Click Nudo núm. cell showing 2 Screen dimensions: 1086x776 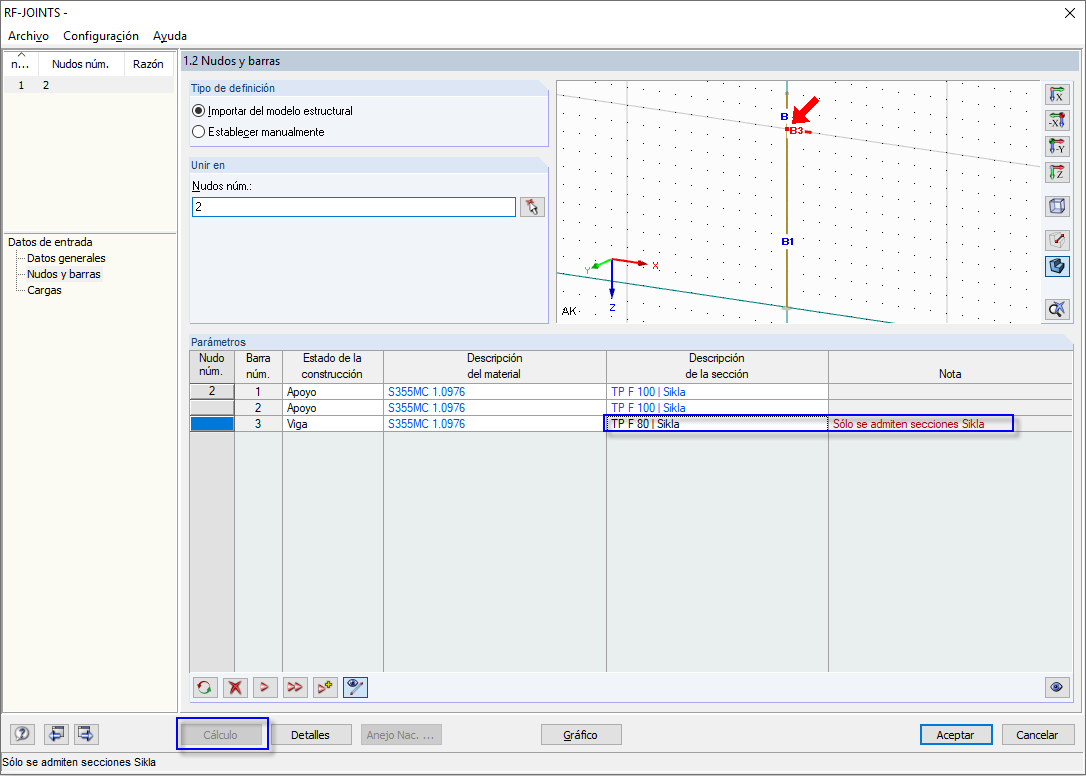[x=212, y=391]
